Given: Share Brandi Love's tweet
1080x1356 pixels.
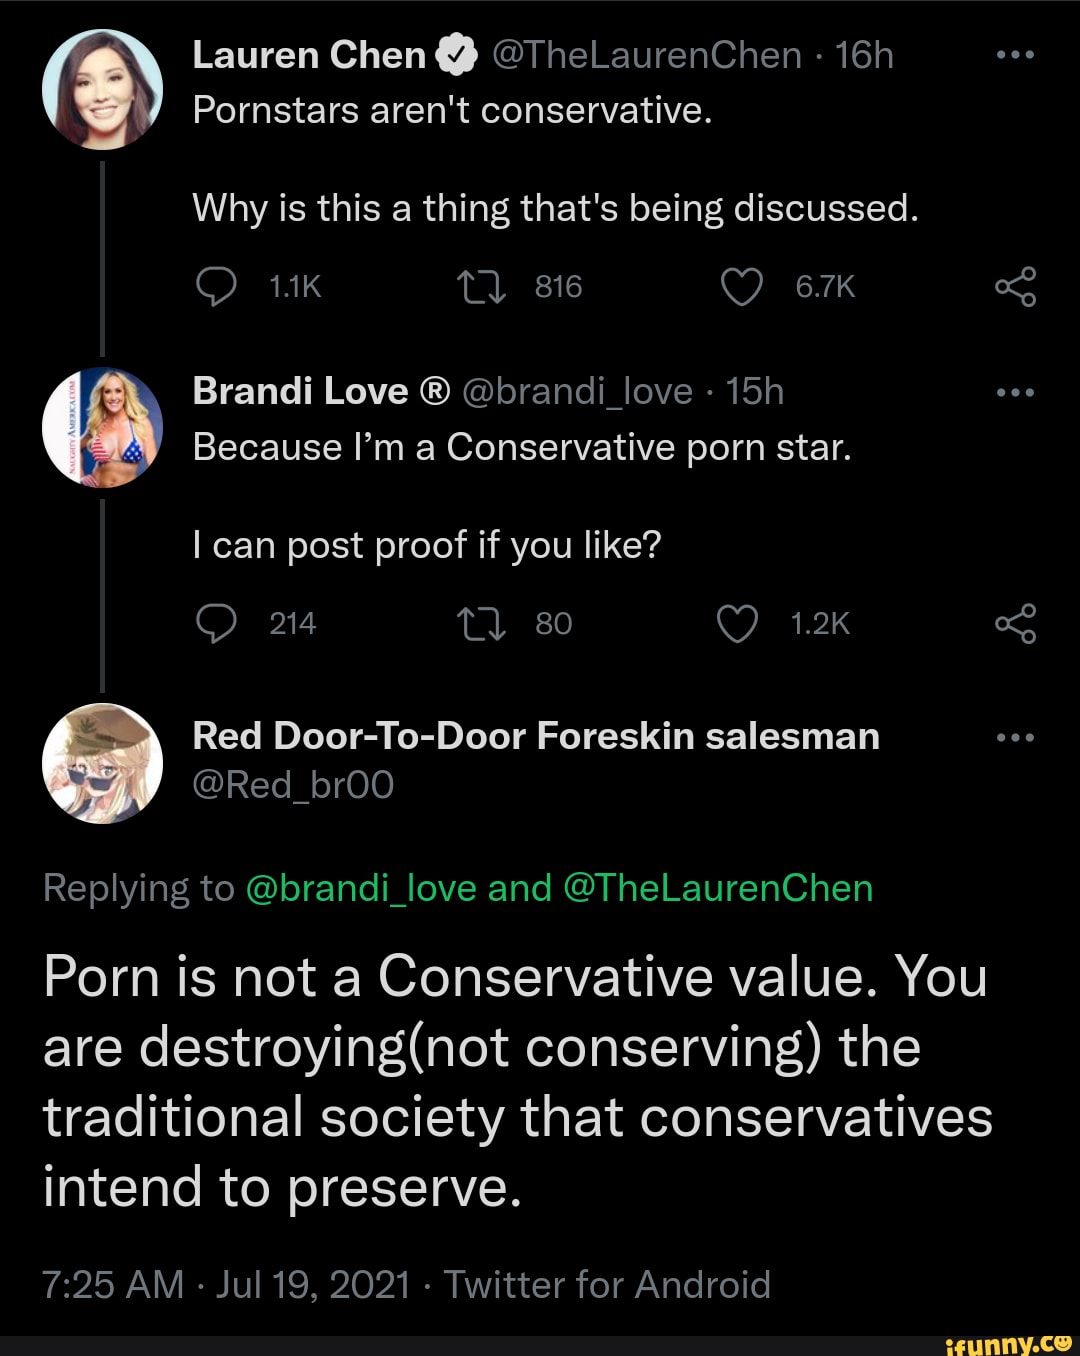Looking at the screenshot, I should click(x=1015, y=624).
